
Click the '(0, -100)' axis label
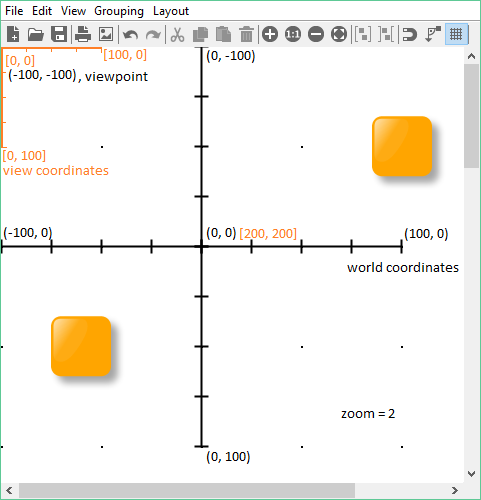click(231, 56)
